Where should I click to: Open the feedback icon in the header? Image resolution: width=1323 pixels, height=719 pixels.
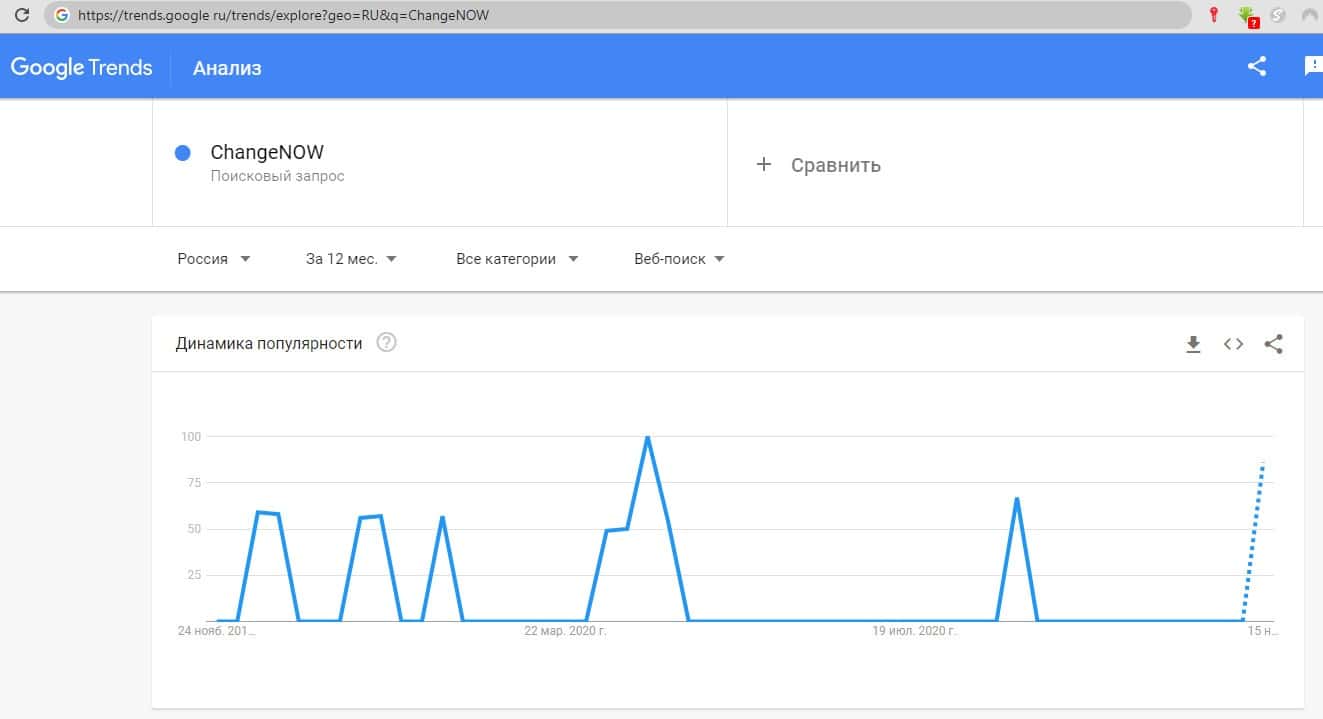coord(1313,67)
